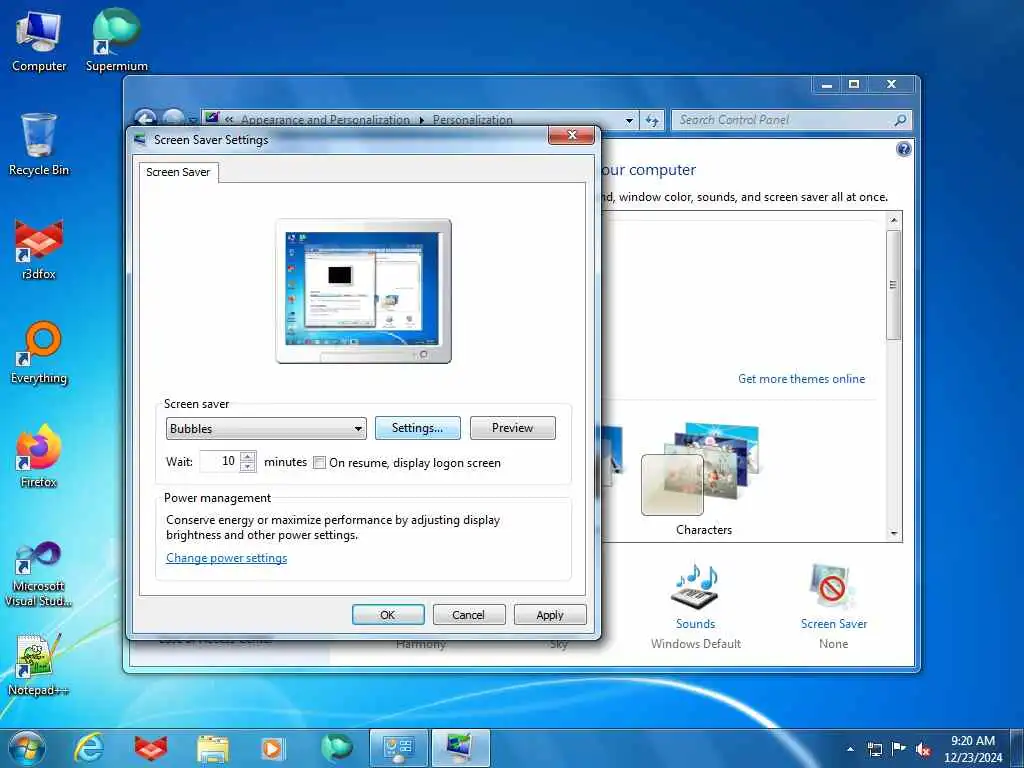Select the r3dfox desktop shortcut
The height and width of the screenshot is (768, 1024).
pyautogui.click(x=39, y=249)
